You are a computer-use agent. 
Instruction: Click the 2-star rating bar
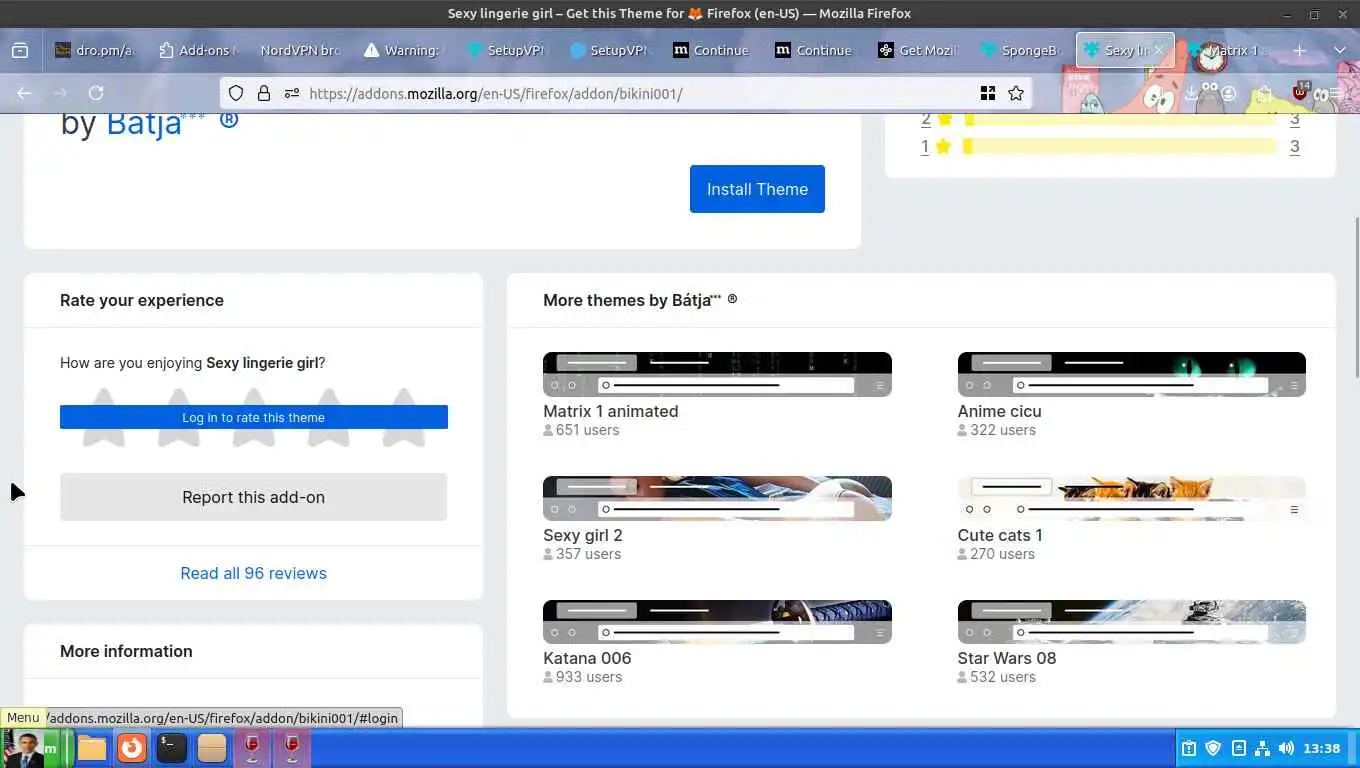click(x=1120, y=119)
